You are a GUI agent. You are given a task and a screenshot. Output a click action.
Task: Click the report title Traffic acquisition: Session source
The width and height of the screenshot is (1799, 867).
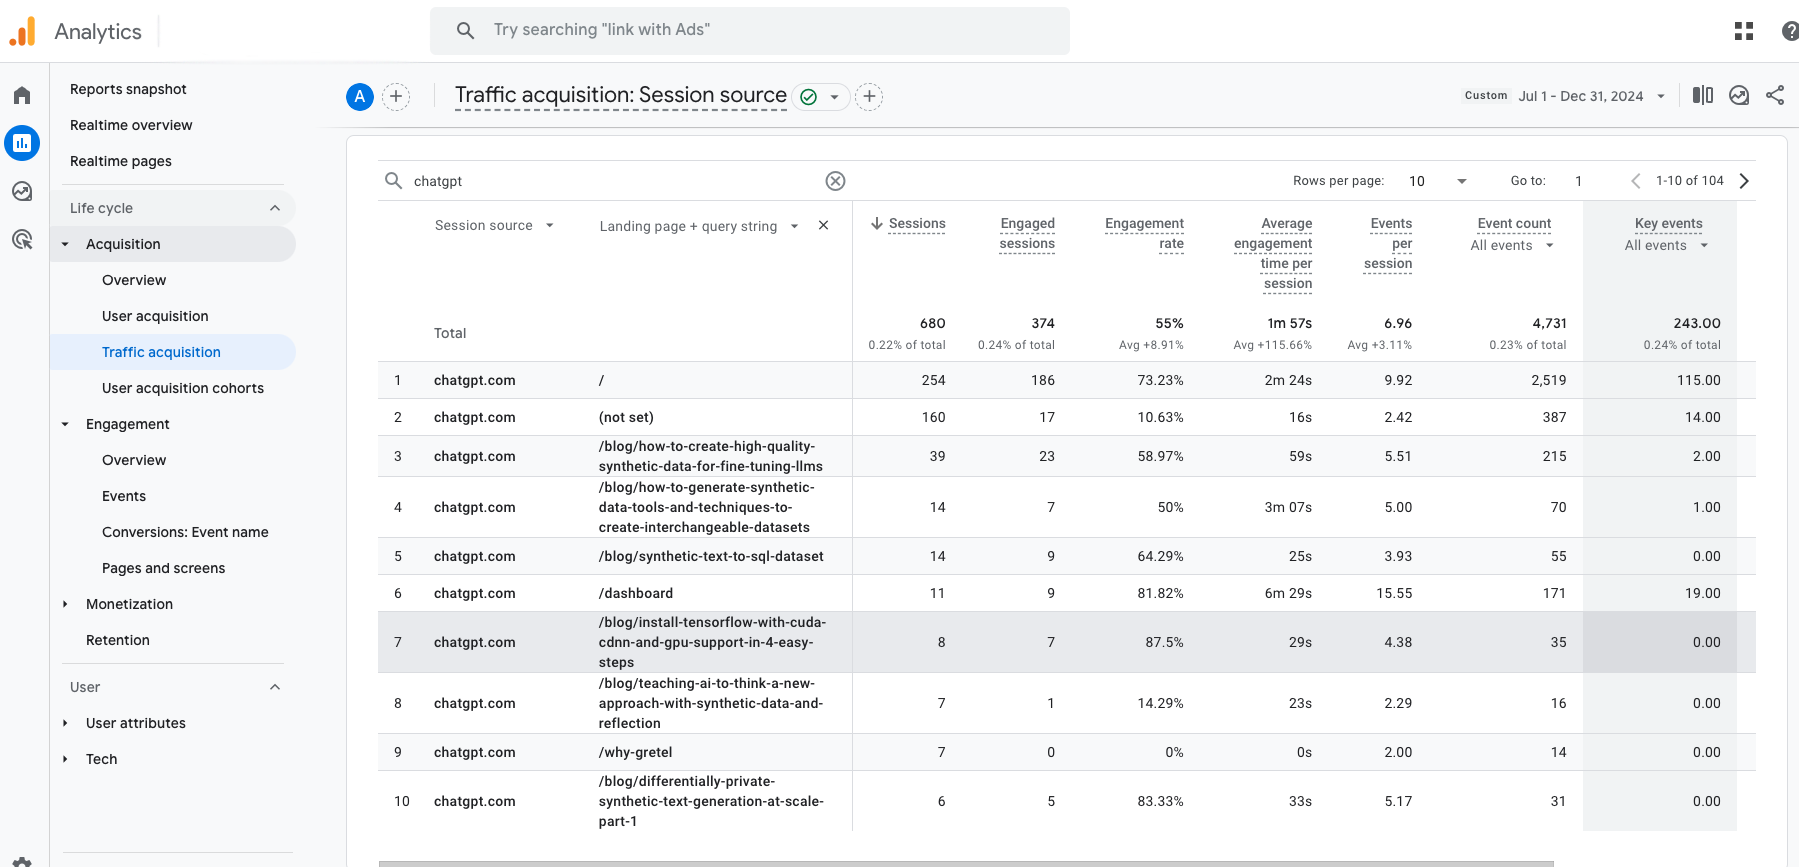pyautogui.click(x=621, y=95)
